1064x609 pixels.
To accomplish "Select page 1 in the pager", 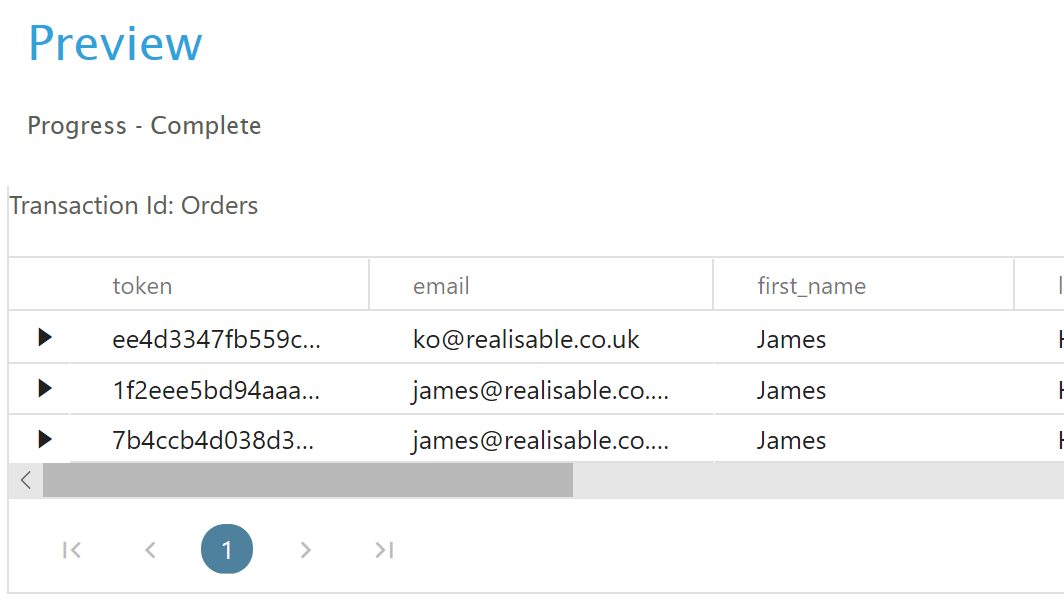I will point(227,550).
